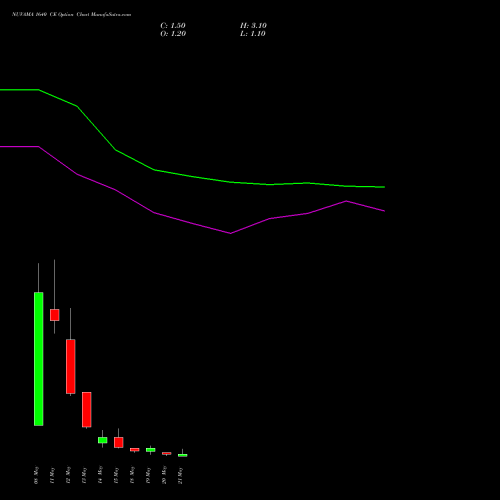
Task: Select the tall green candle for 08 May
Action: pyautogui.click(x=39, y=359)
